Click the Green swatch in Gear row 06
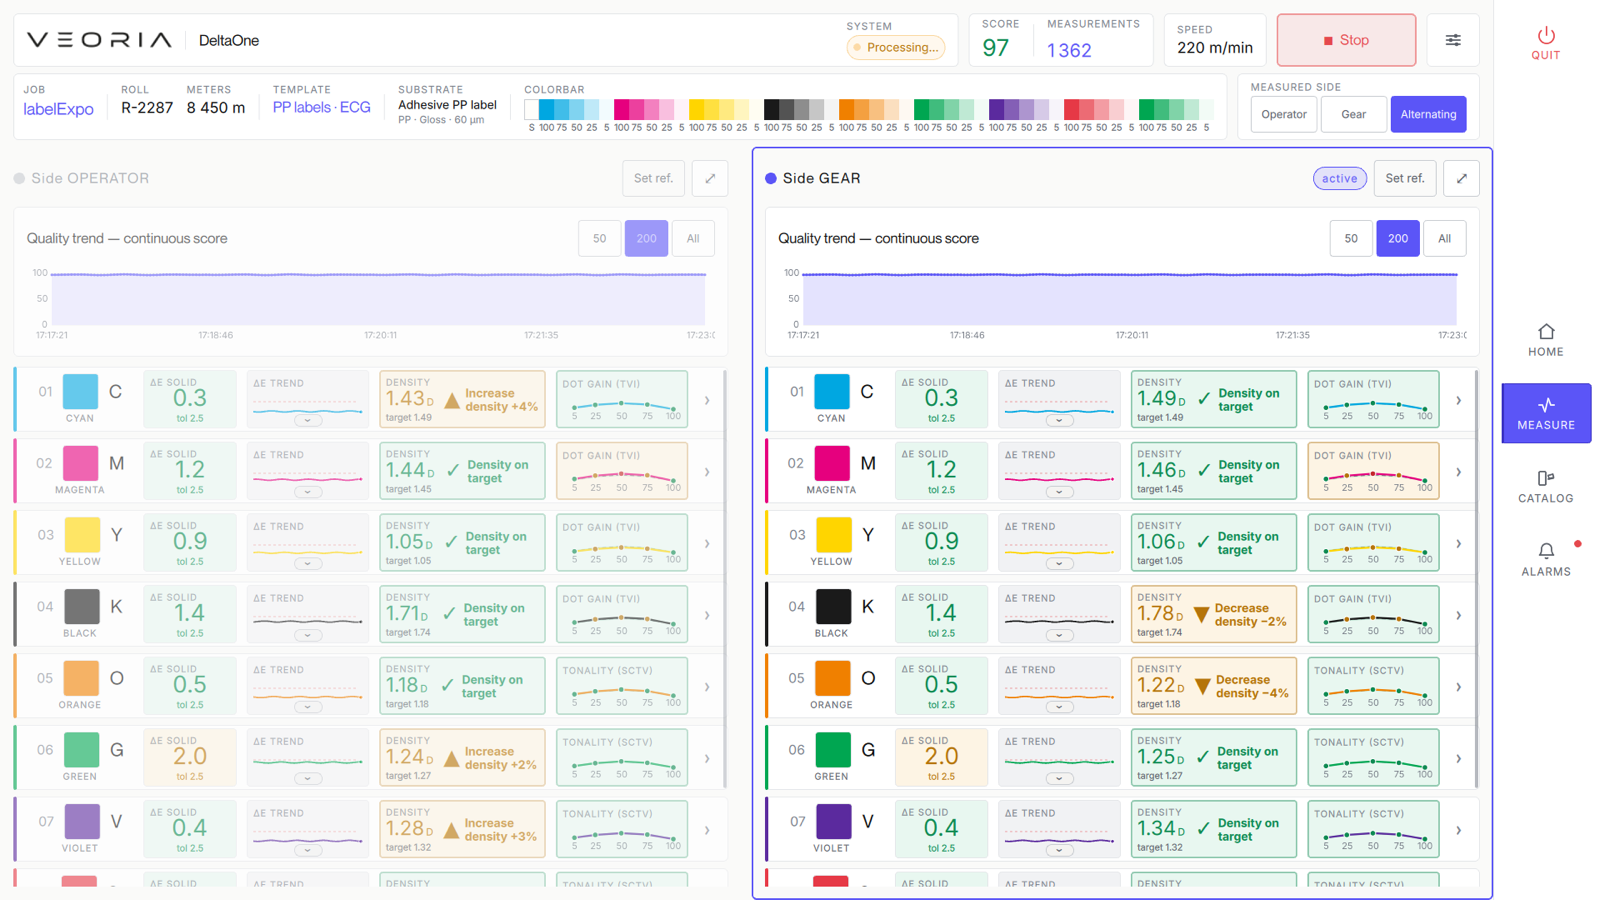This screenshot has height=900, width=1600. (x=831, y=750)
